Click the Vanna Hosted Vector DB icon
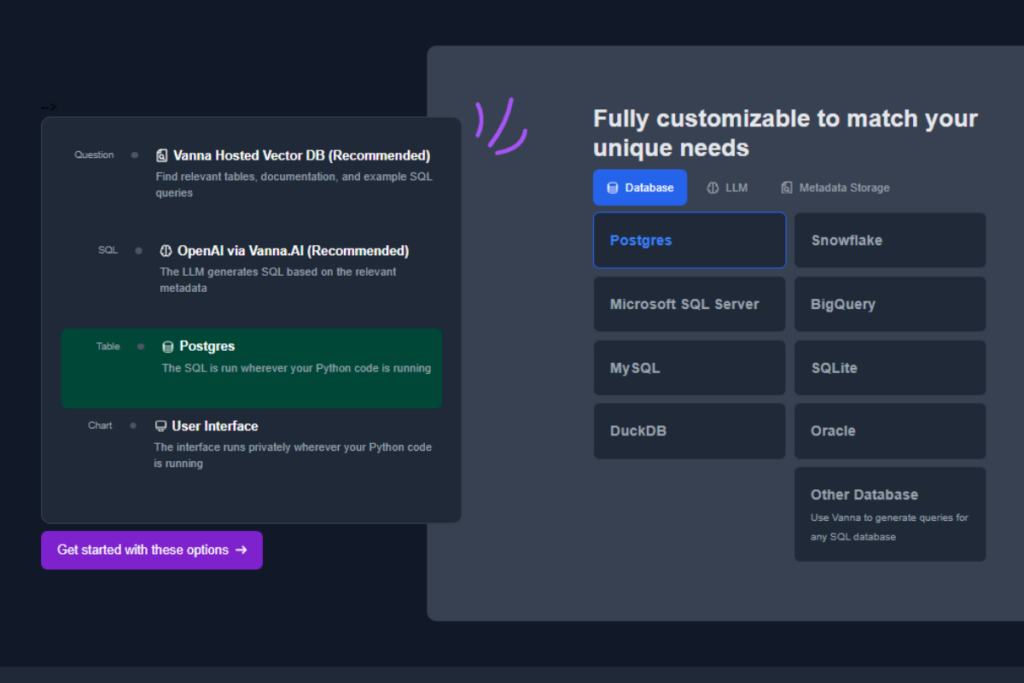 pyautogui.click(x=162, y=155)
